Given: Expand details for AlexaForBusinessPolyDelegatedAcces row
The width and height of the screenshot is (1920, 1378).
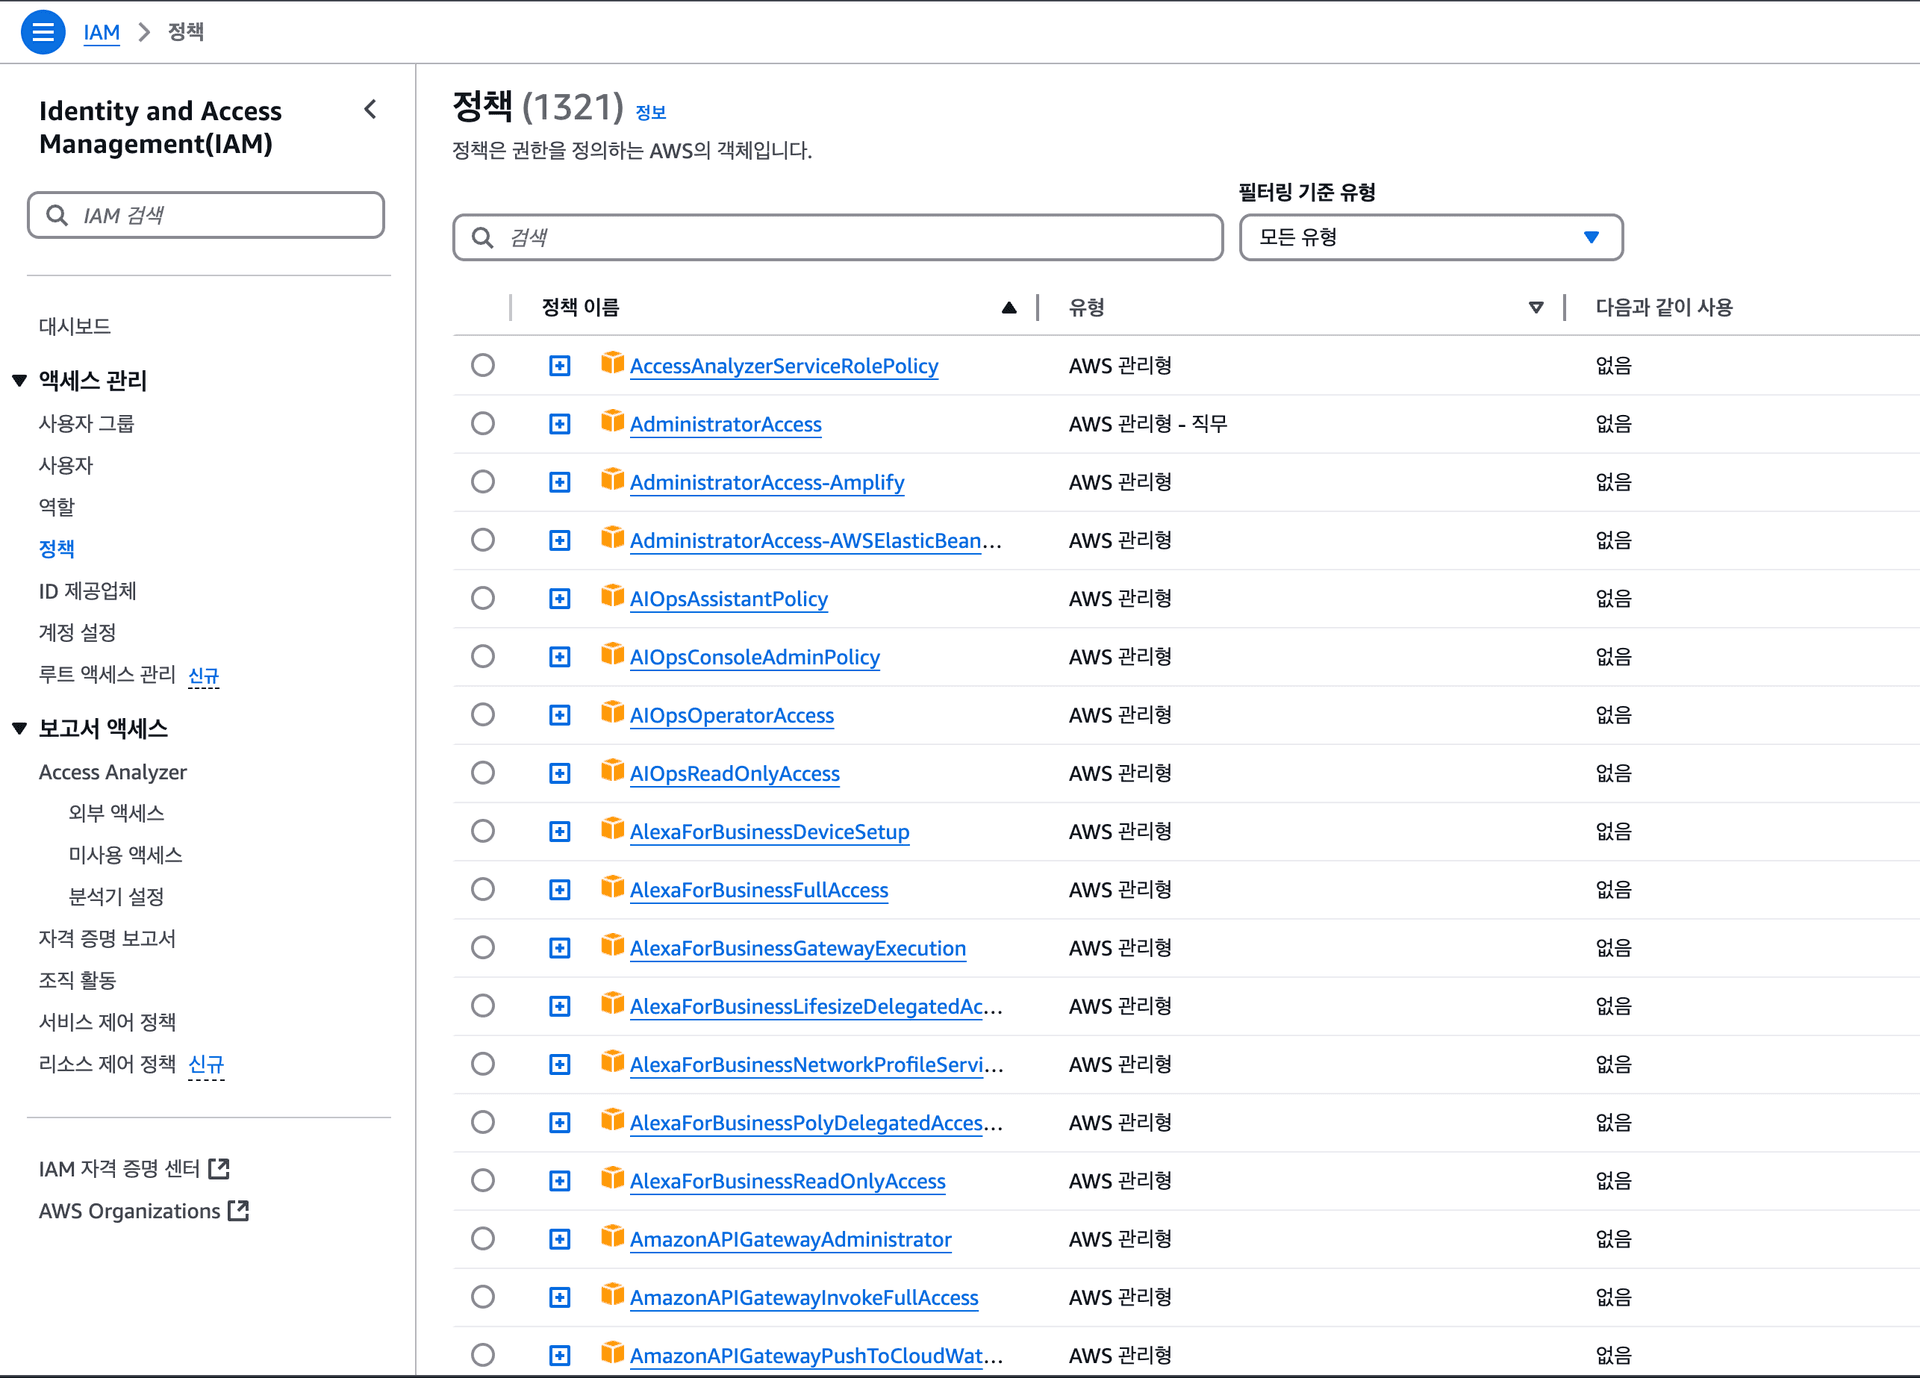Looking at the screenshot, I should click(560, 1123).
